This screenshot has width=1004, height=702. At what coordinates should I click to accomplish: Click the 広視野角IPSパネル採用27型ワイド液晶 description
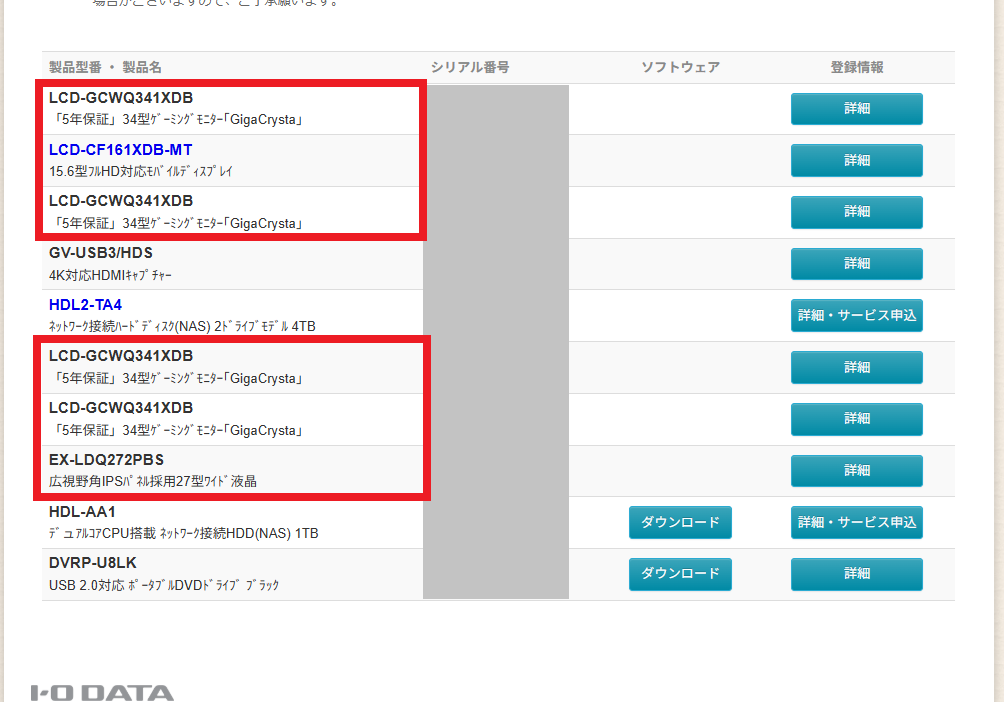152,481
